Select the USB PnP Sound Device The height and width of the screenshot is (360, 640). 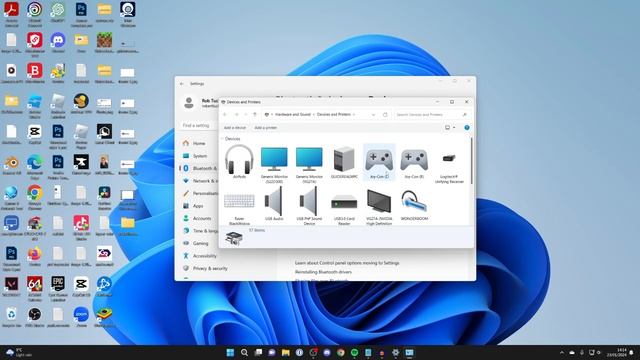coord(309,206)
